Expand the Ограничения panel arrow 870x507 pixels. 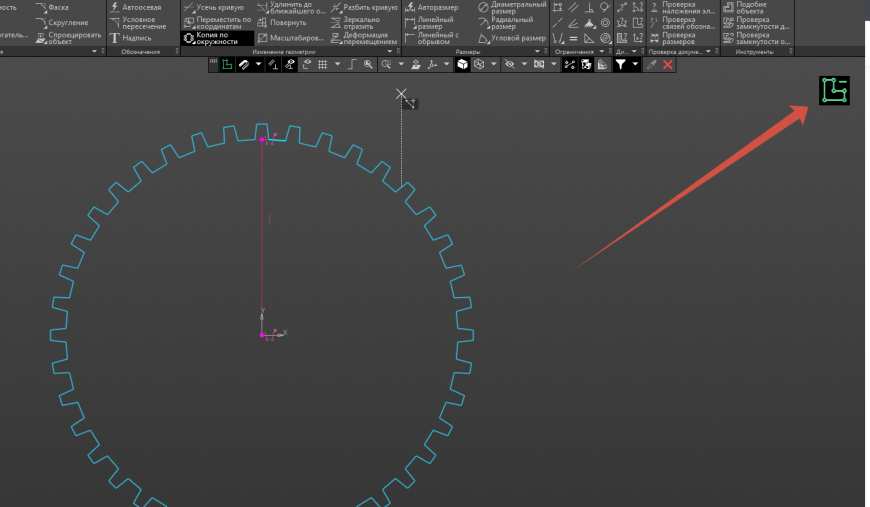(x=601, y=52)
